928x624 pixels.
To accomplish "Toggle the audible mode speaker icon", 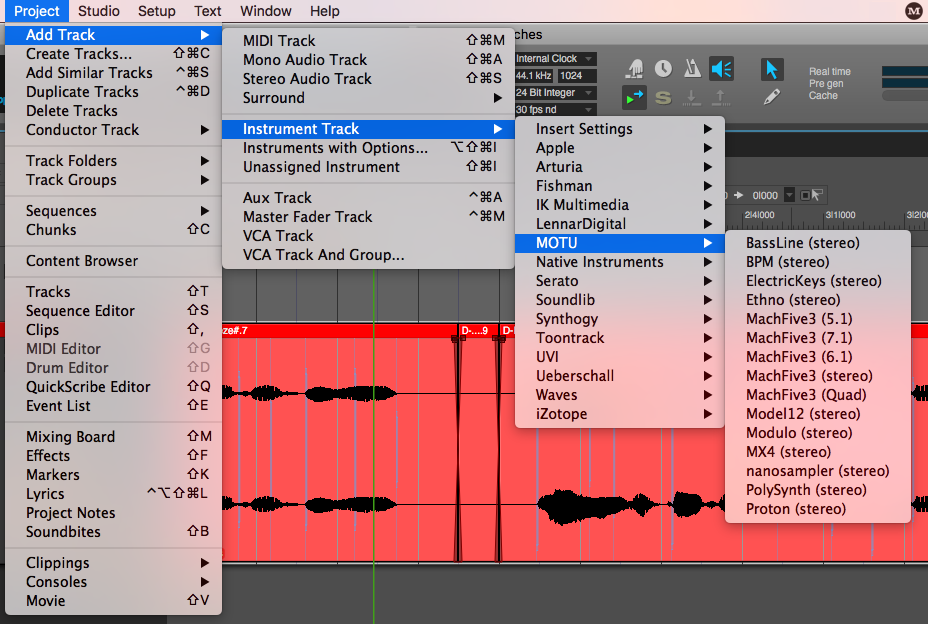I will (721, 69).
